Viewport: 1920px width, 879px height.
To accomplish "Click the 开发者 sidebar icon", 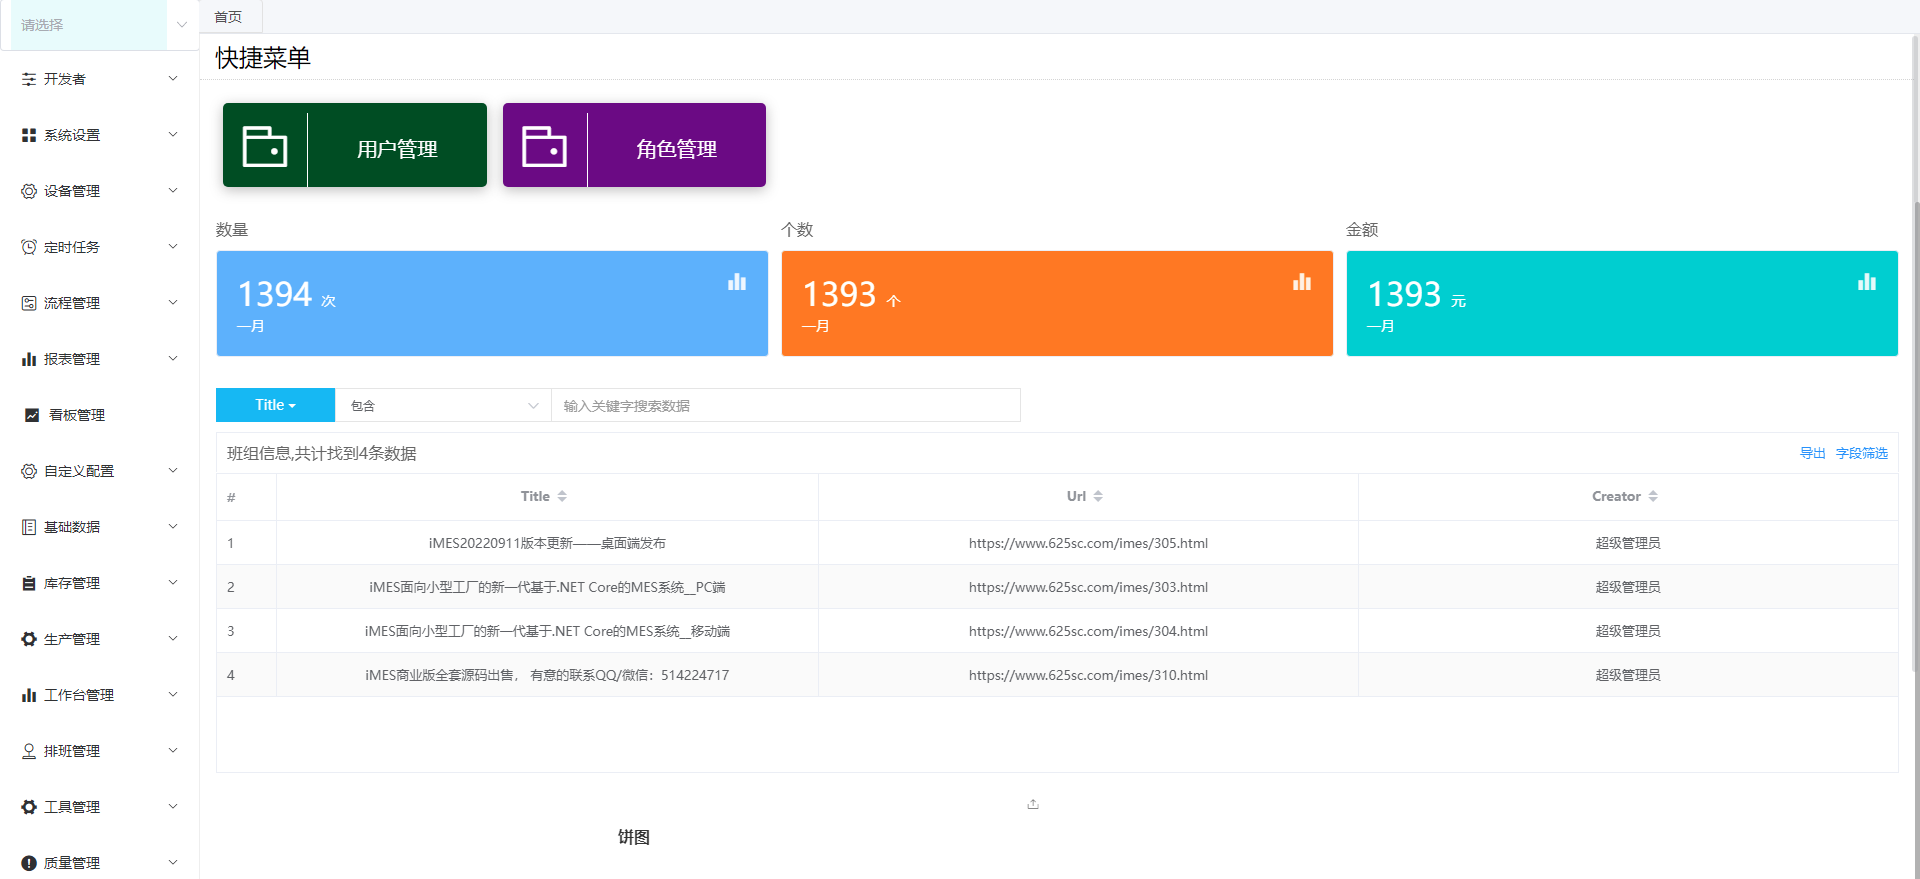I will coord(29,79).
